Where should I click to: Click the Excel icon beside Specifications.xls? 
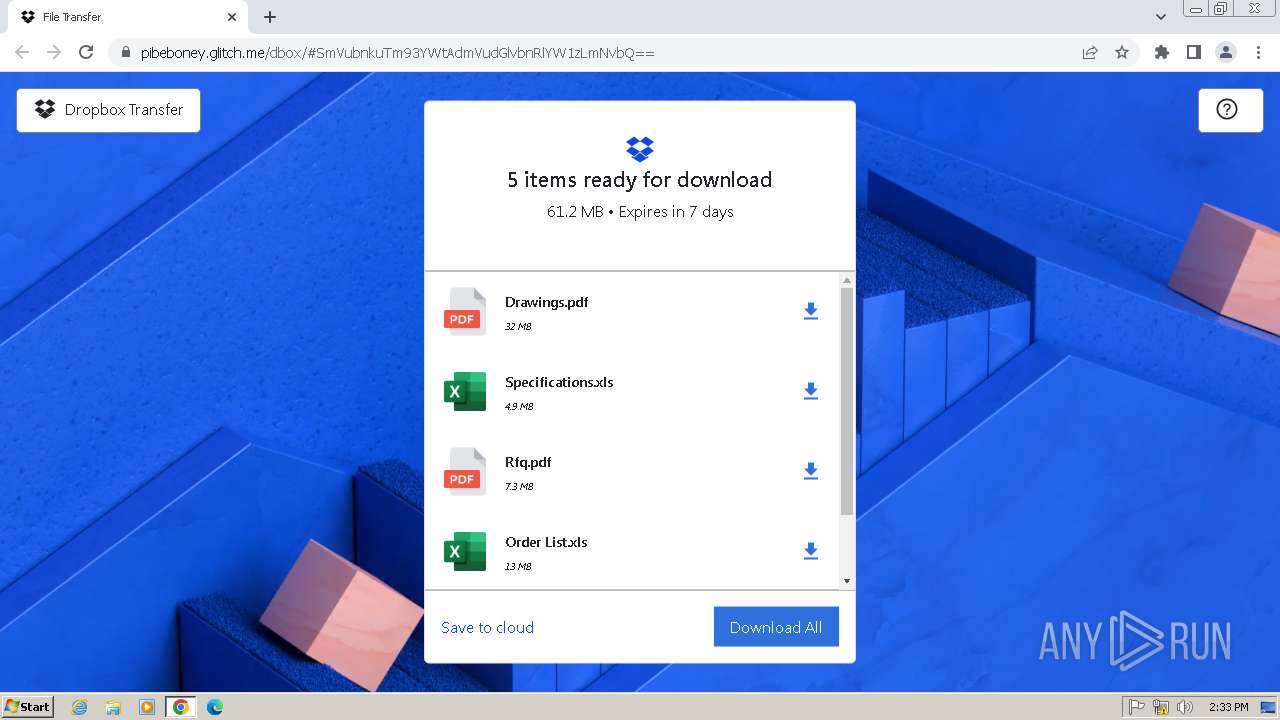click(x=465, y=391)
